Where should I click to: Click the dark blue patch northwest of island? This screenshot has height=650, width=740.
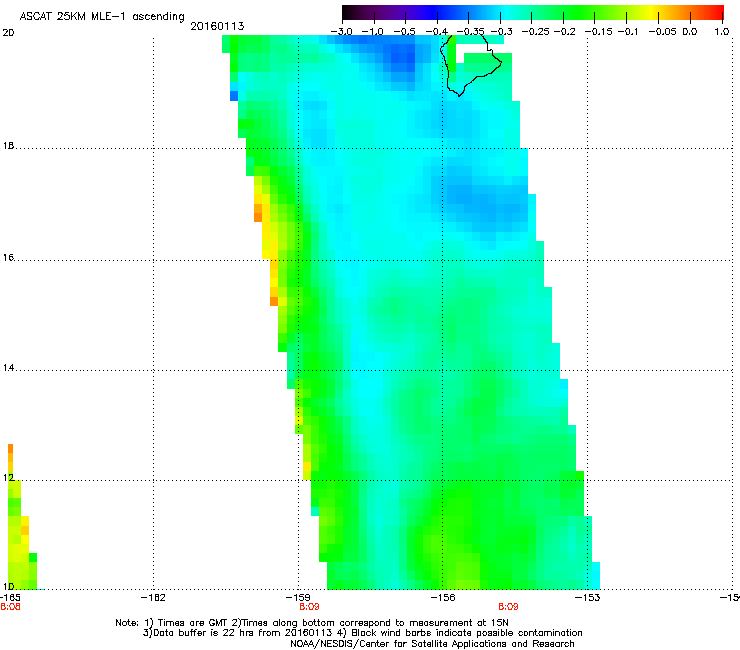(399, 57)
